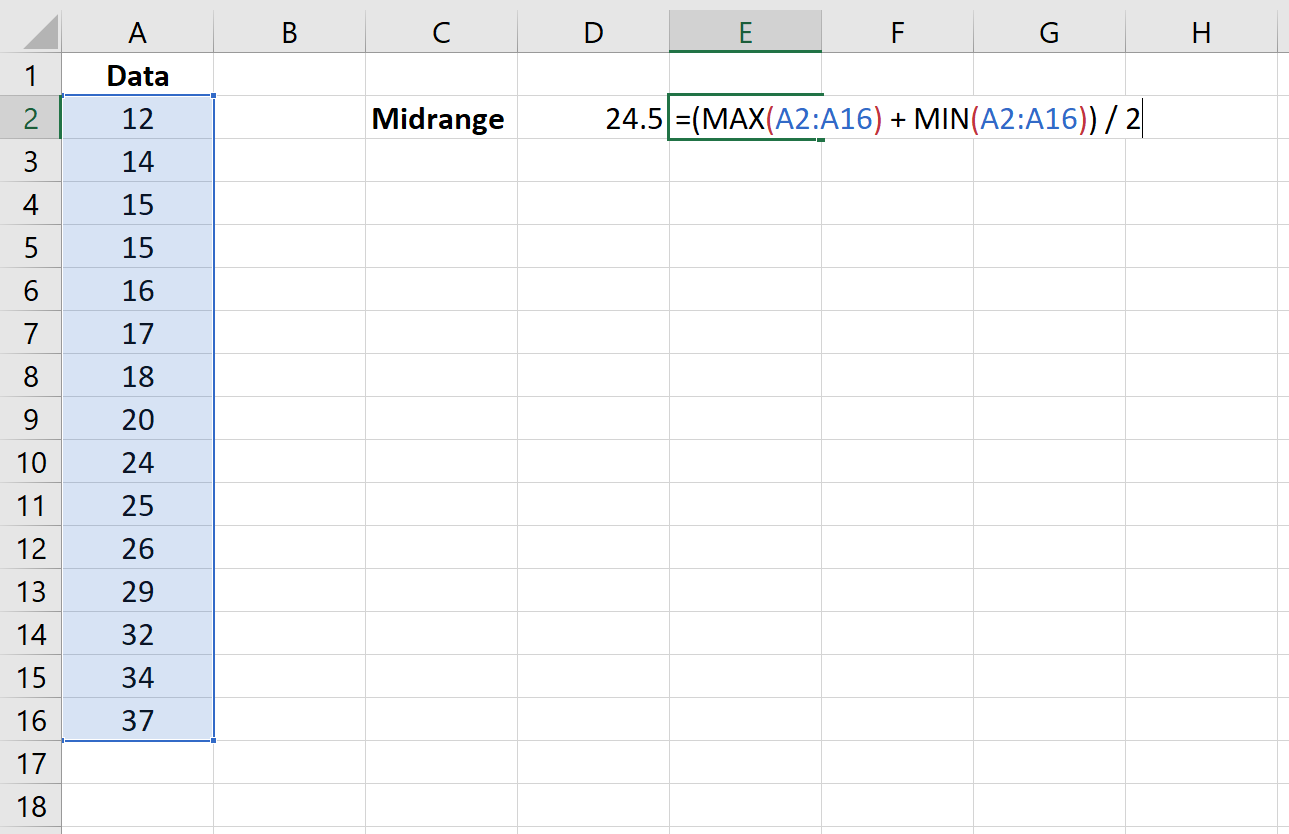Select row 7 header

point(31,333)
